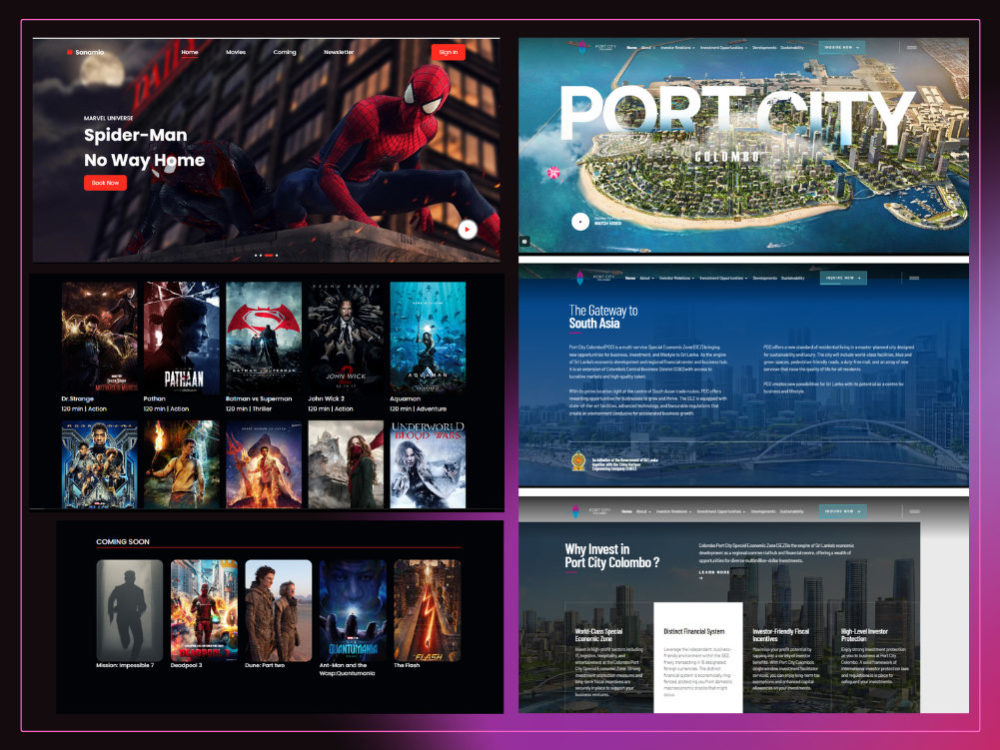Open Developments on the Why Invest screen nav
The image size is (1000, 750).
(763, 511)
